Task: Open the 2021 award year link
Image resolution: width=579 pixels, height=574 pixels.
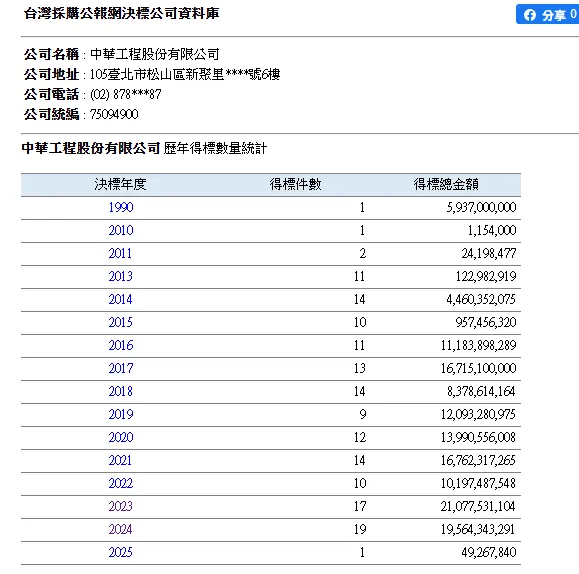Action: [120, 460]
